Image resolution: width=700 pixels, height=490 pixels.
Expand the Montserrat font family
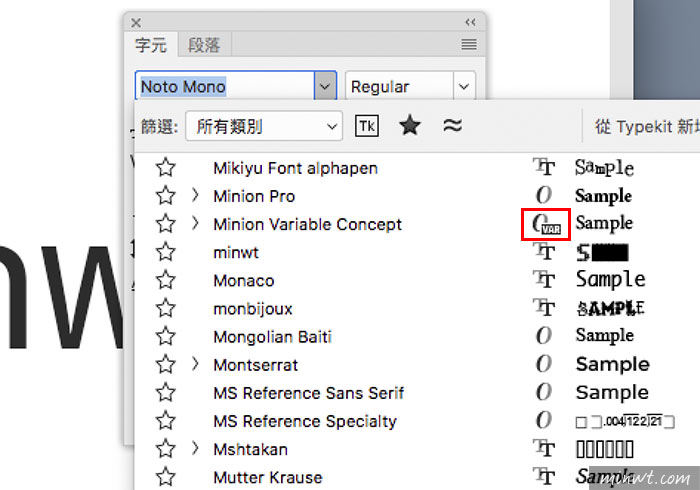[195, 364]
